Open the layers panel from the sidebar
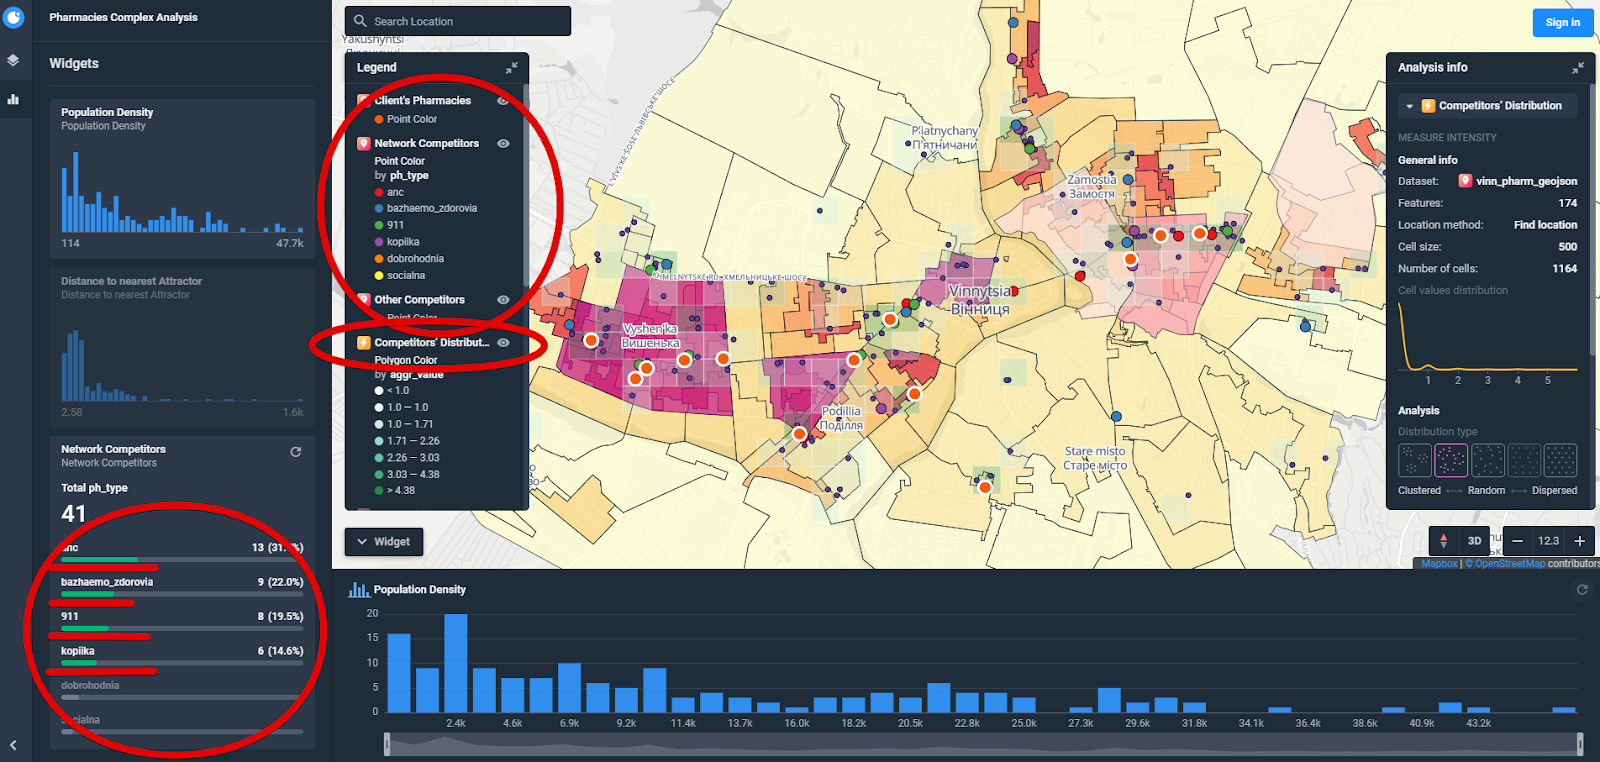 pos(13,60)
